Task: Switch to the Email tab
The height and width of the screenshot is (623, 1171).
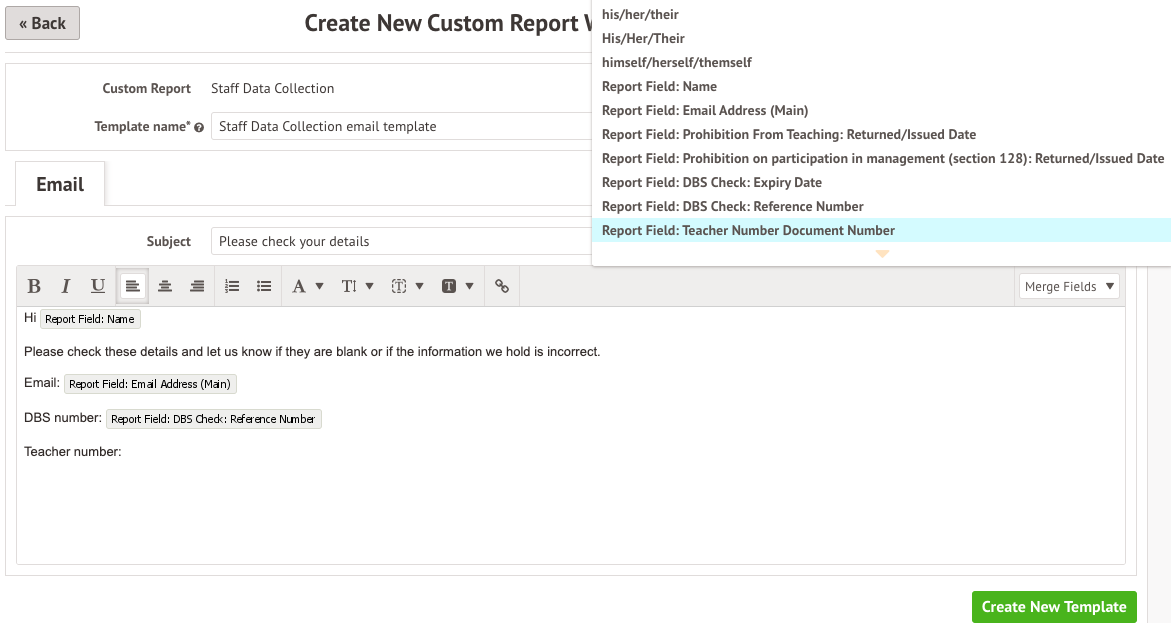Action: pyautogui.click(x=60, y=184)
